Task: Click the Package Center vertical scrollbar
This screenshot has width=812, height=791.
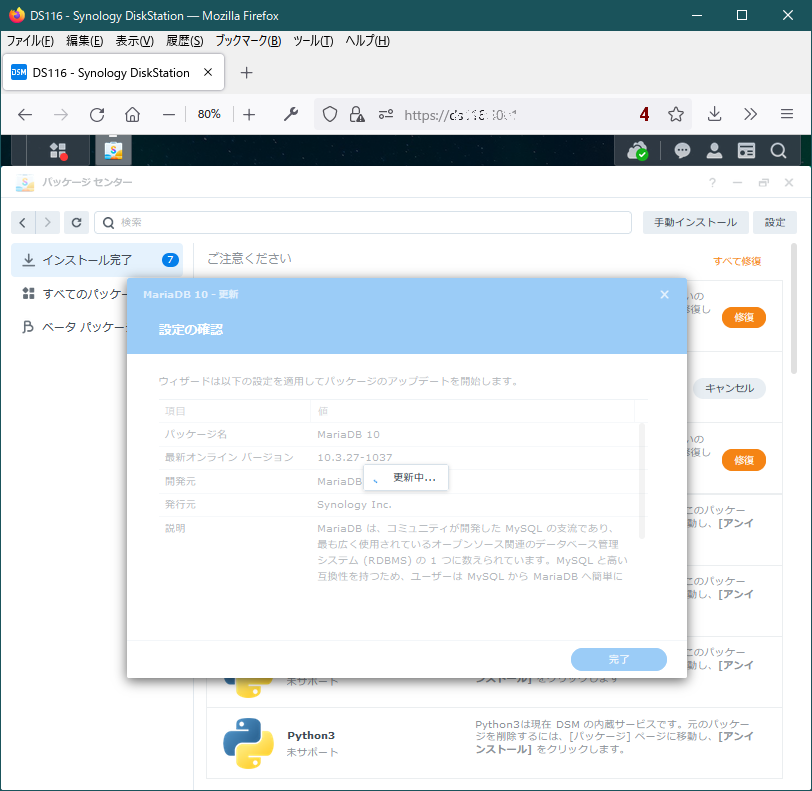Action: click(794, 309)
